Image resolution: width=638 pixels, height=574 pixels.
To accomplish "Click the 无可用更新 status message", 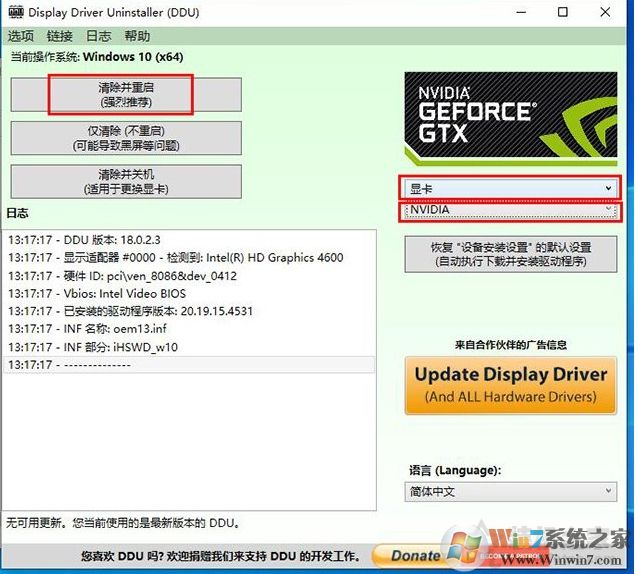I will 122,523.
